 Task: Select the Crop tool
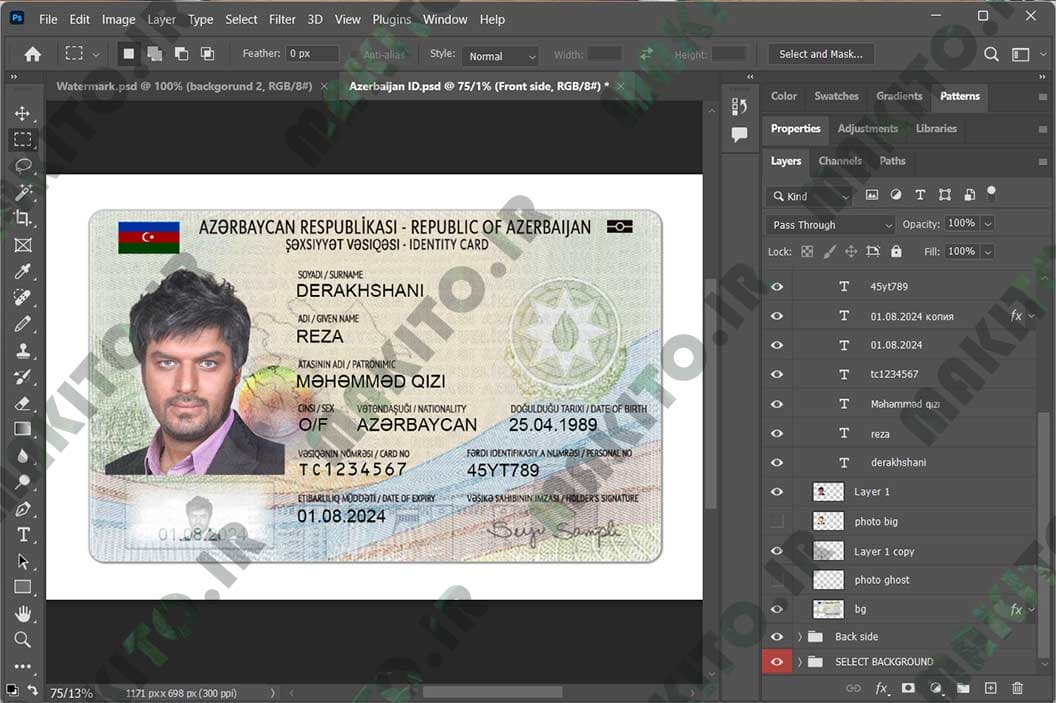(x=22, y=218)
